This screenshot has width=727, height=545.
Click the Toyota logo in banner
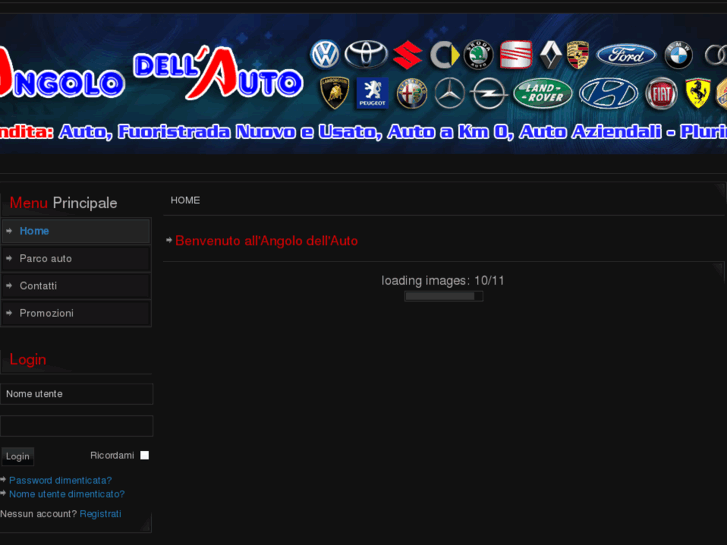(x=366, y=54)
